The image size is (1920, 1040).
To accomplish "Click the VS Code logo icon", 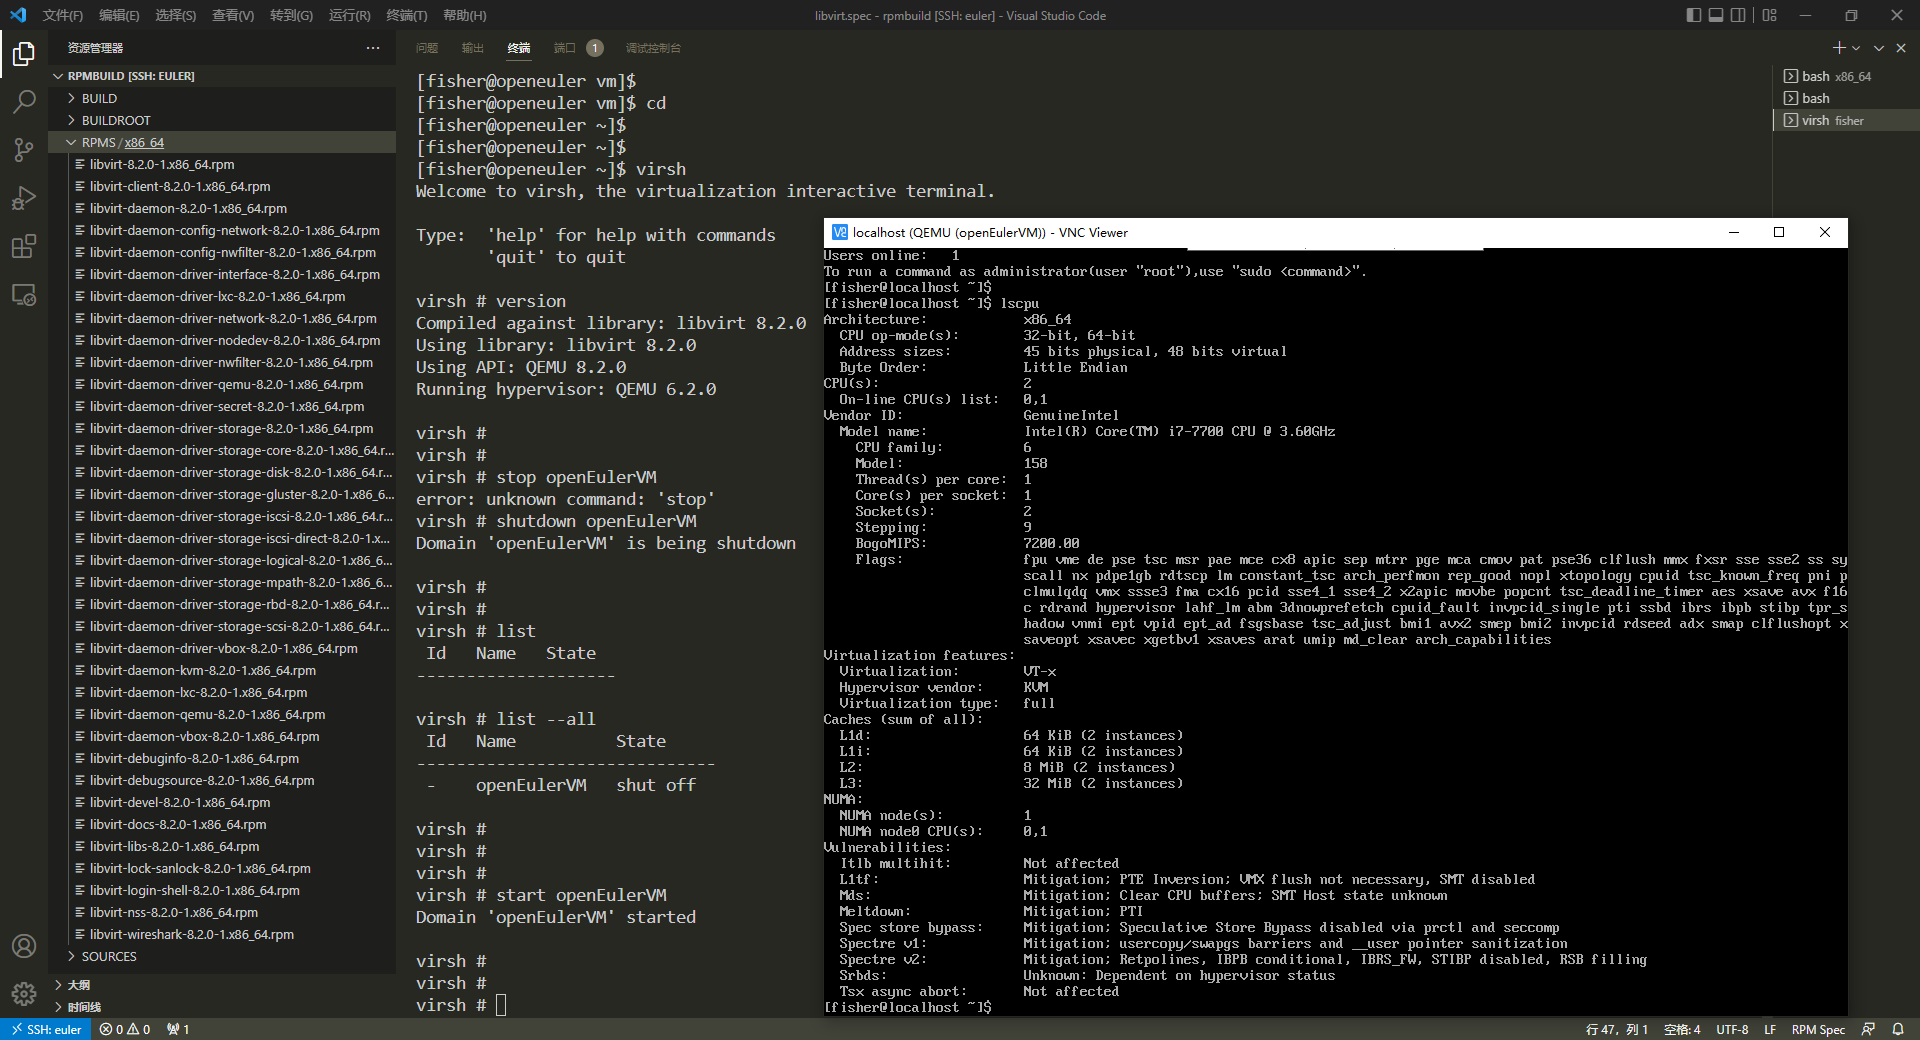I will coord(17,15).
